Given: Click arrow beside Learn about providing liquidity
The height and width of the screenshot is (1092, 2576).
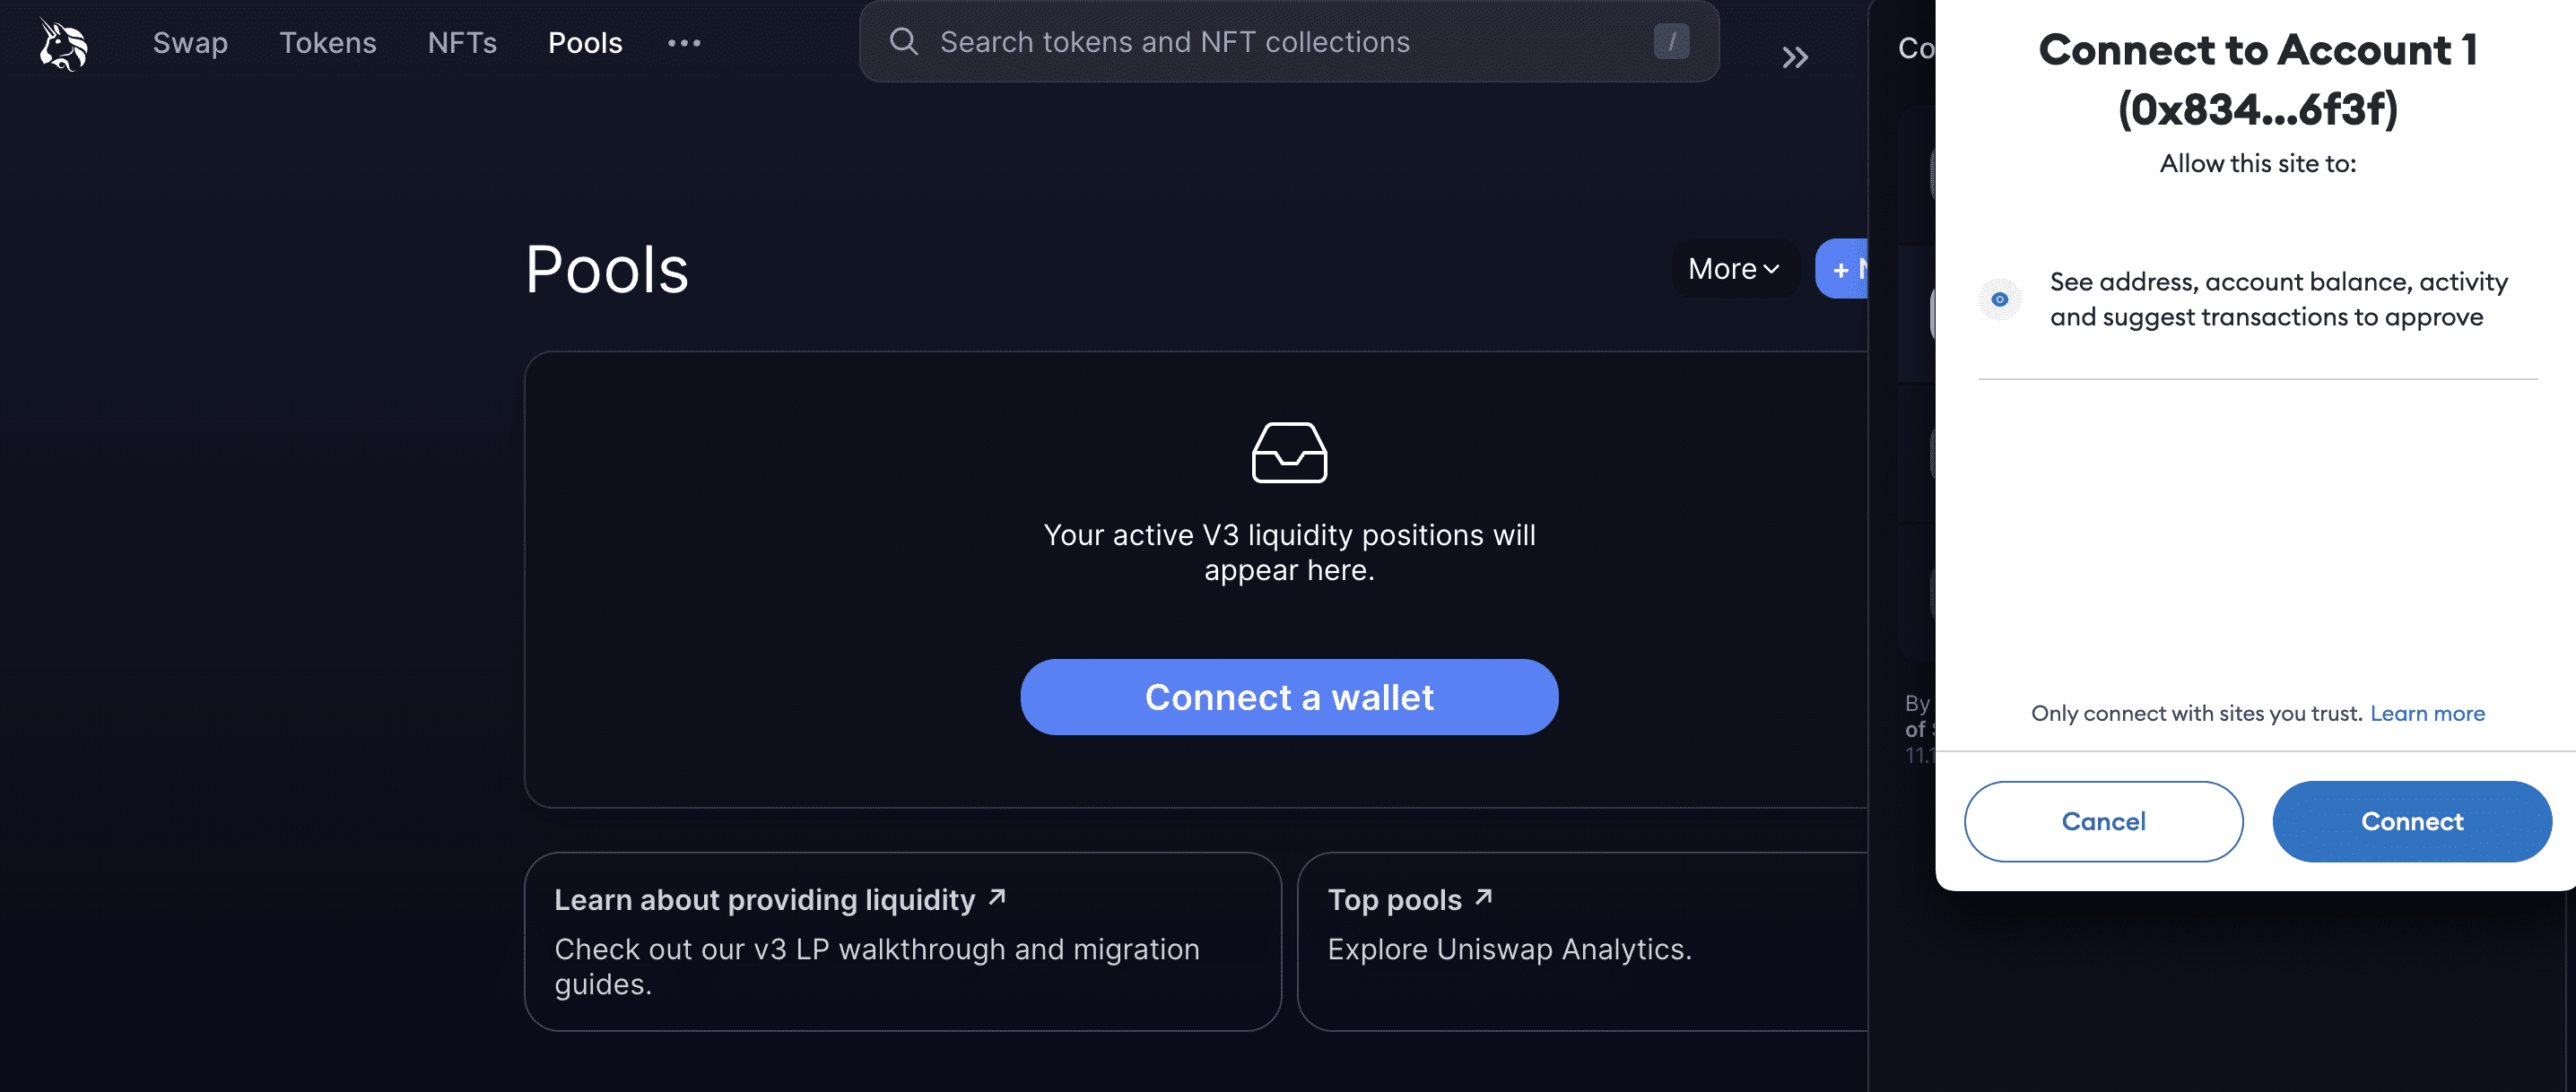Looking at the screenshot, I should [x=997, y=898].
